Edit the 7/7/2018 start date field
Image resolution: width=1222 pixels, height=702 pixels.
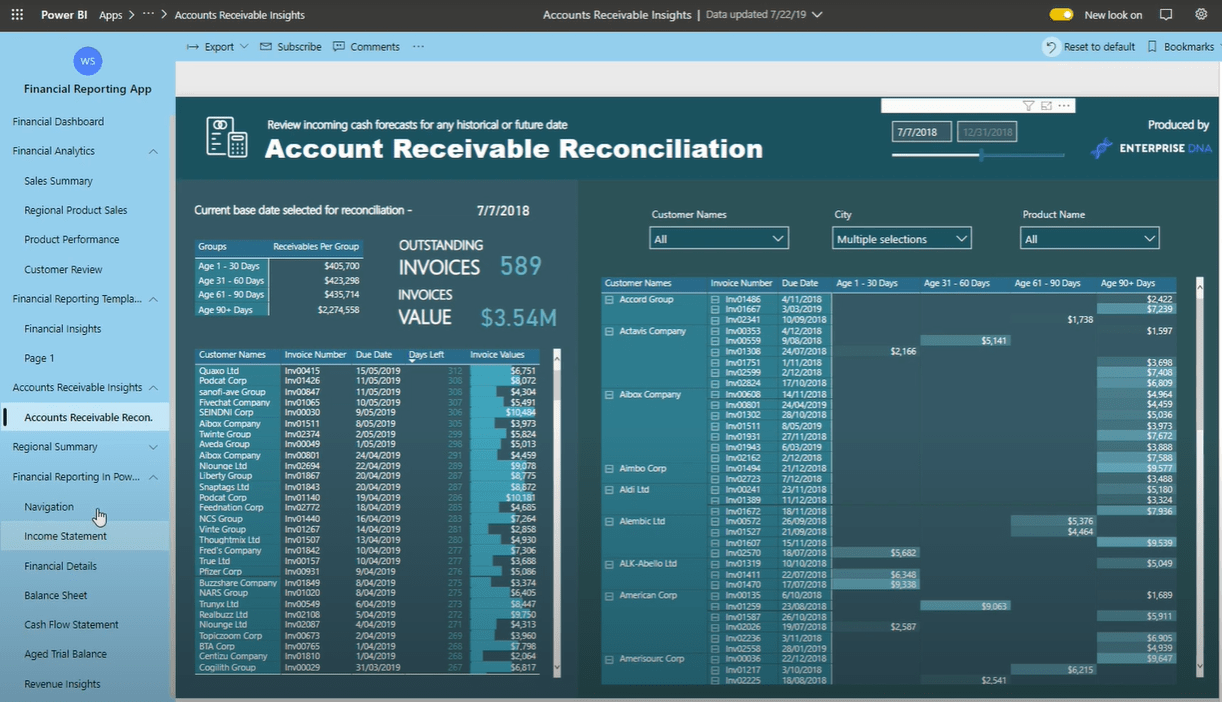pos(921,132)
